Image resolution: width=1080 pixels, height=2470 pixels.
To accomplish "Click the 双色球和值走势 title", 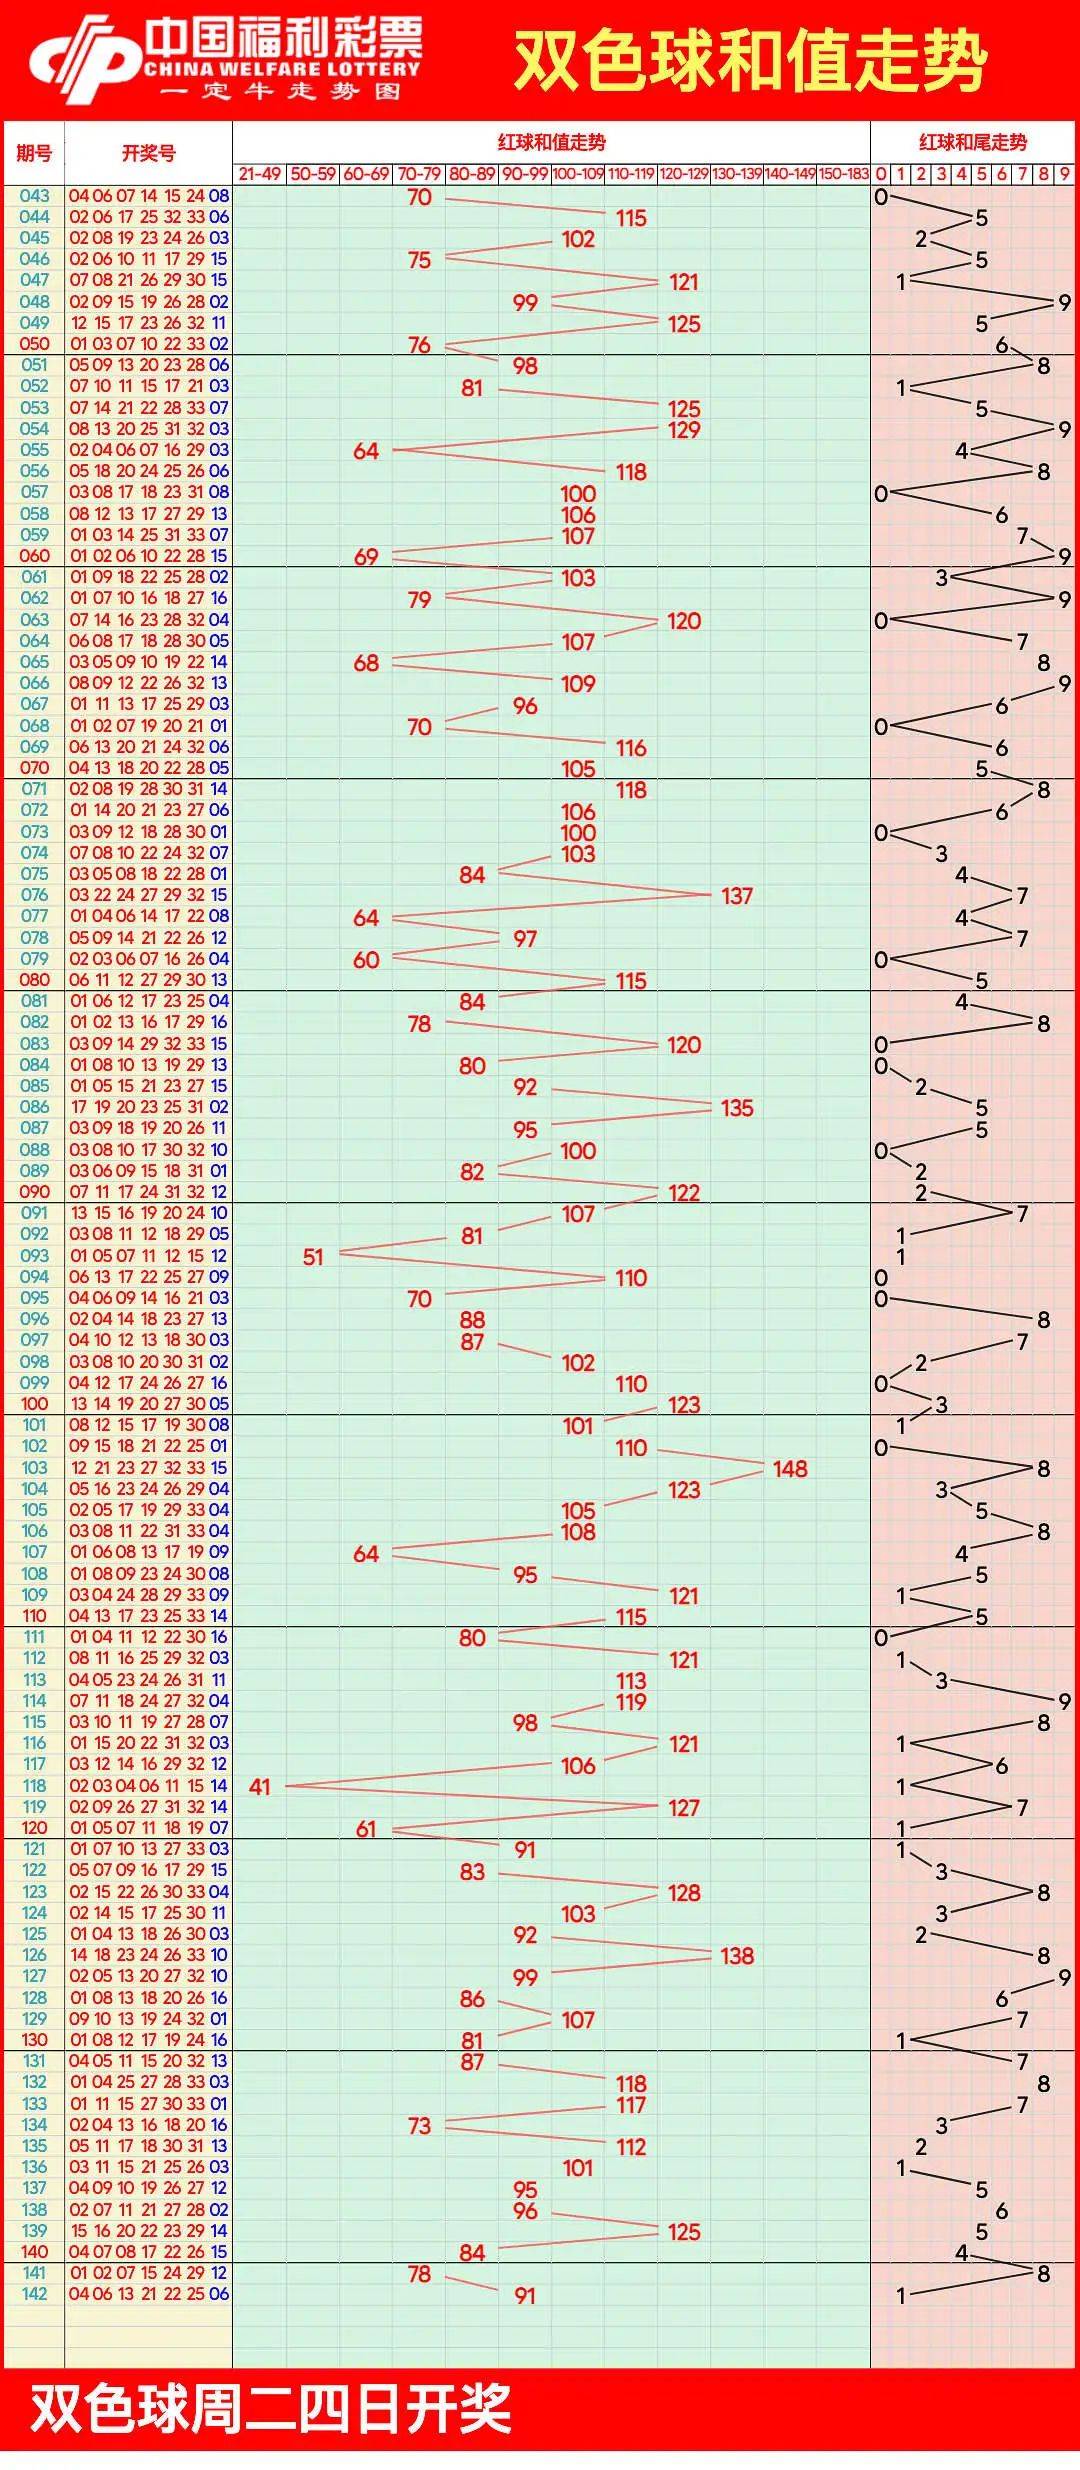I will click(x=751, y=61).
